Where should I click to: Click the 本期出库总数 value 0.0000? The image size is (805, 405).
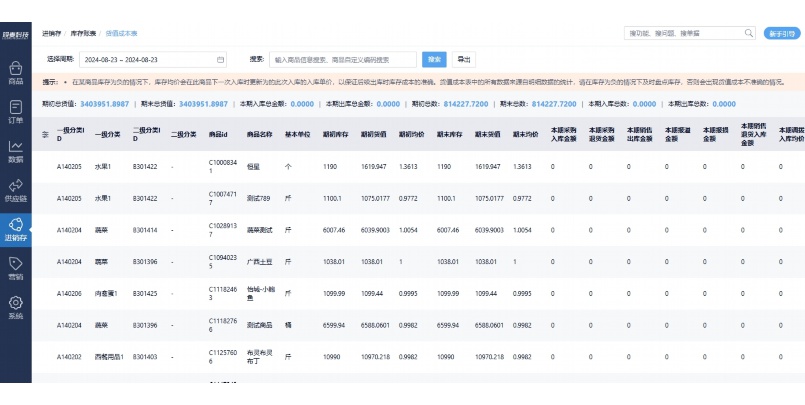(724, 104)
